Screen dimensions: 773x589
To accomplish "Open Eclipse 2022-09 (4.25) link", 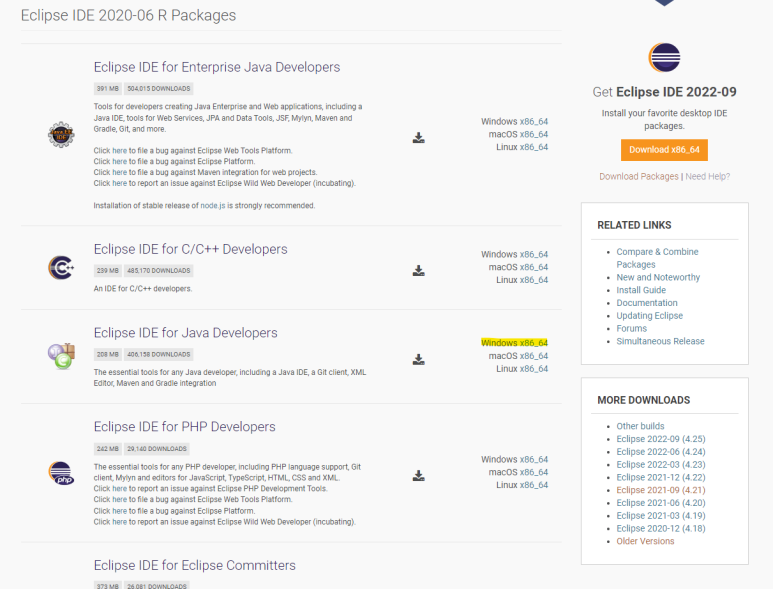I will pyautogui.click(x=661, y=439).
